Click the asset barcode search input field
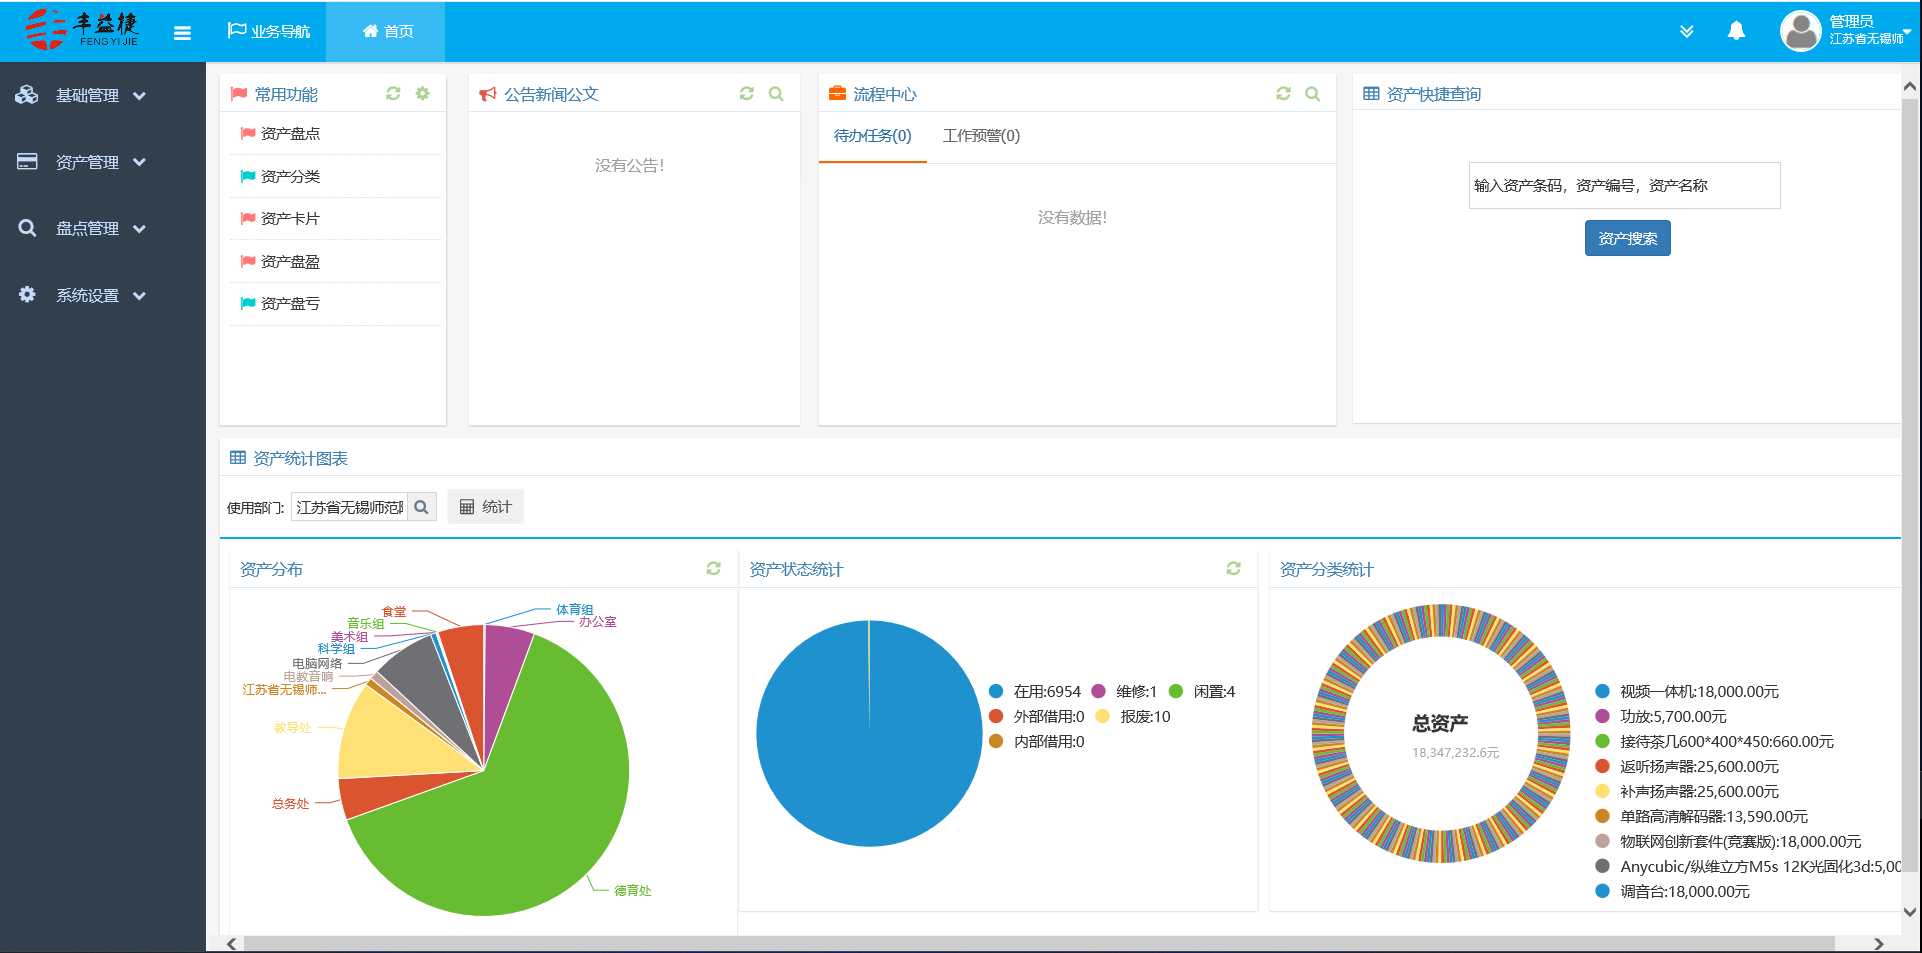 pos(1623,185)
